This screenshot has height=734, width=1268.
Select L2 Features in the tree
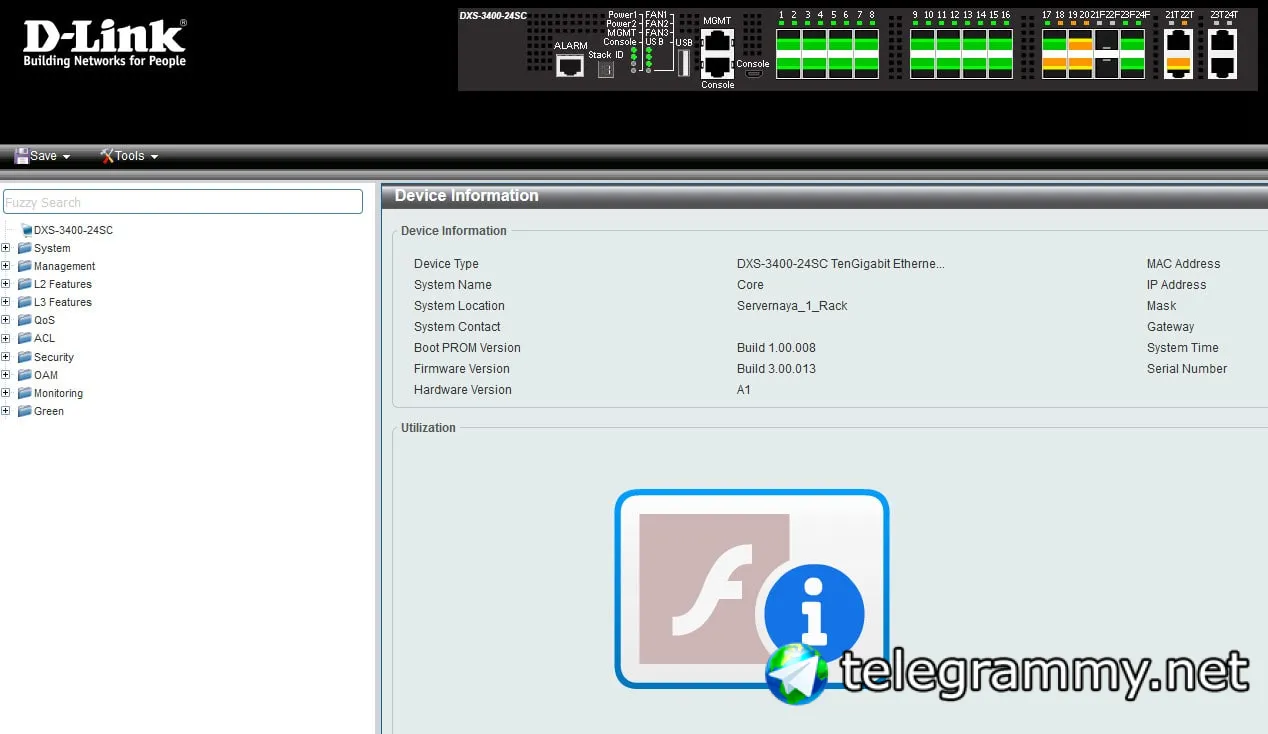click(63, 285)
